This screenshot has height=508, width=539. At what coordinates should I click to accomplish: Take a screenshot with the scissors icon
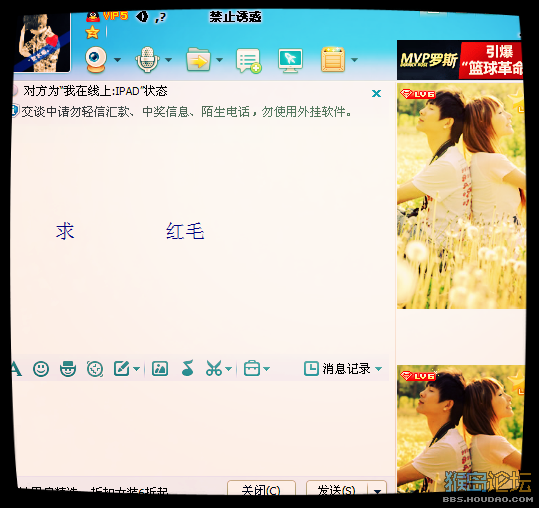[x=214, y=368]
